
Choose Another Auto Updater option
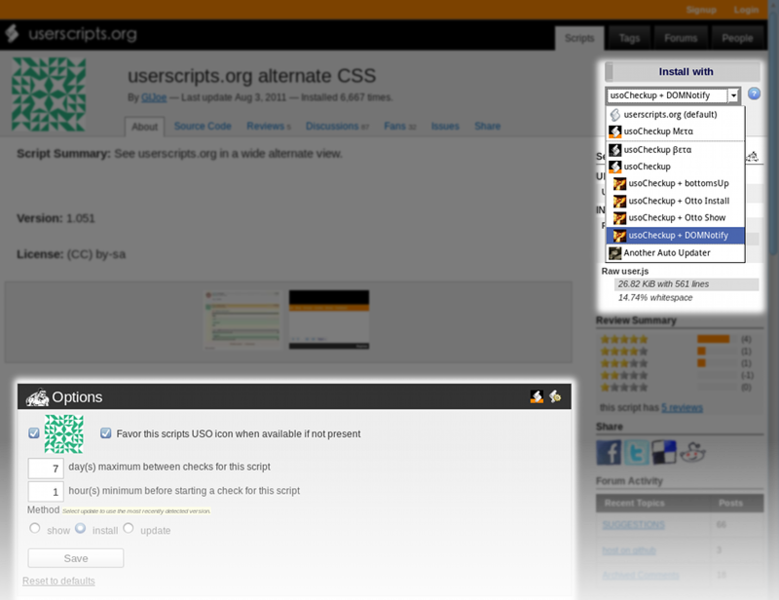point(676,253)
